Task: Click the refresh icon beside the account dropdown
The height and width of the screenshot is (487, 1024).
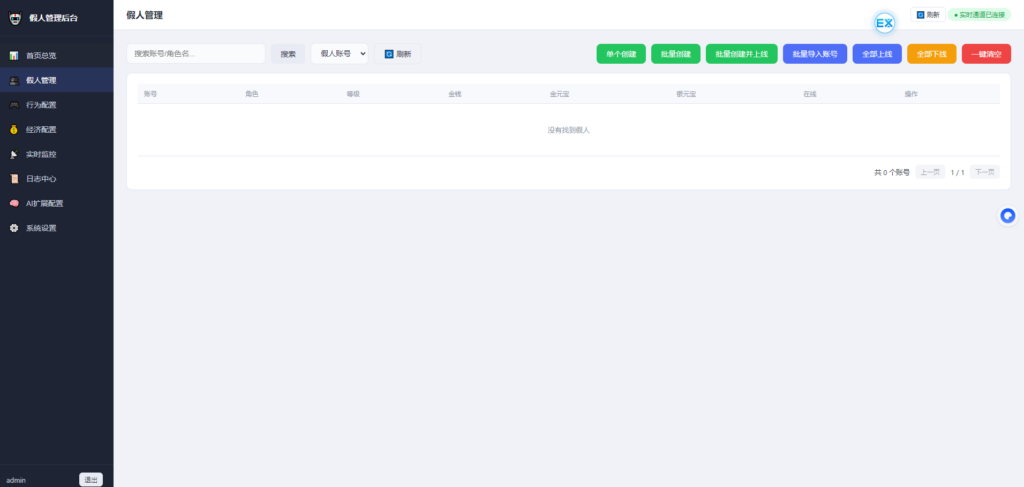Action: (x=389, y=54)
